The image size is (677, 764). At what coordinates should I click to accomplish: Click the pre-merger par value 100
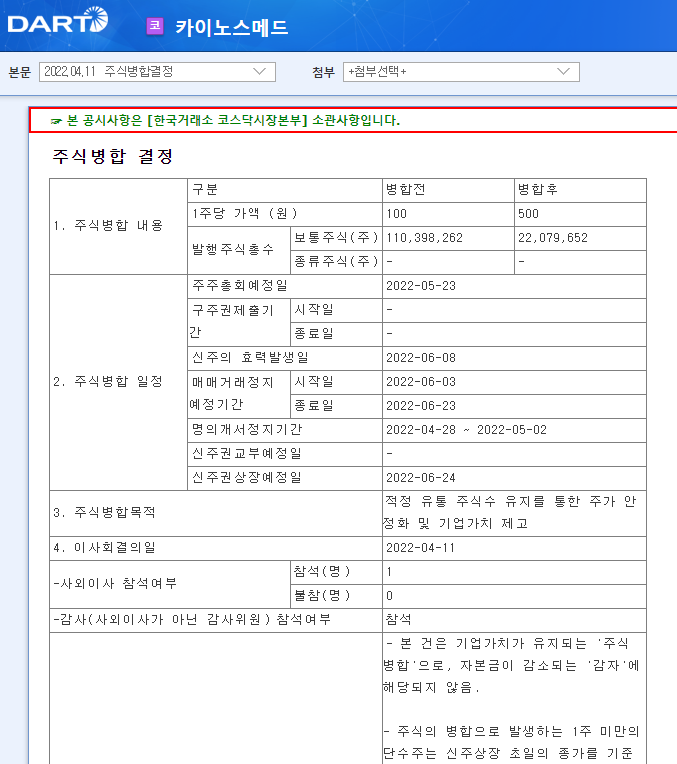[x=396, y=214]
